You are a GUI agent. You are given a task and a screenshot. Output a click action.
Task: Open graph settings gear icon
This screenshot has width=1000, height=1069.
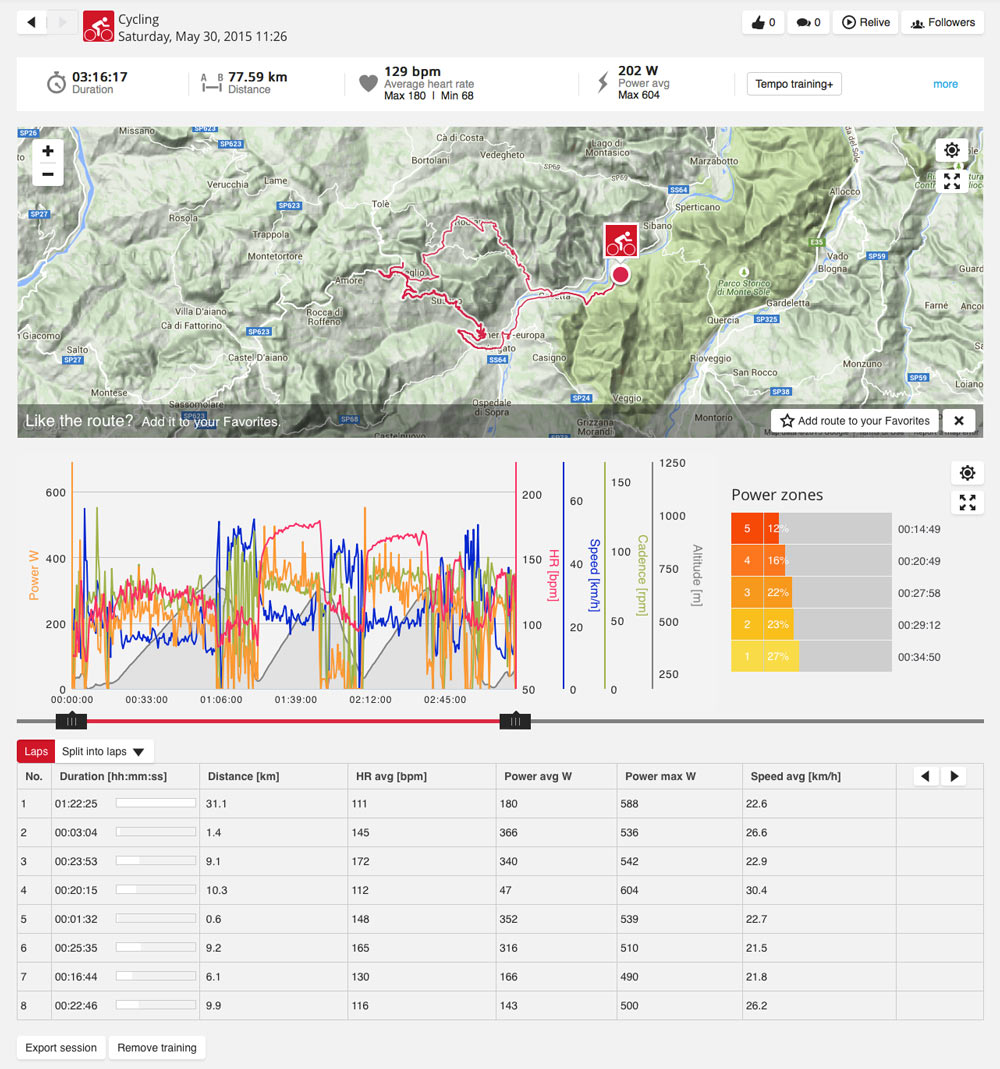(x=967, y=472)
